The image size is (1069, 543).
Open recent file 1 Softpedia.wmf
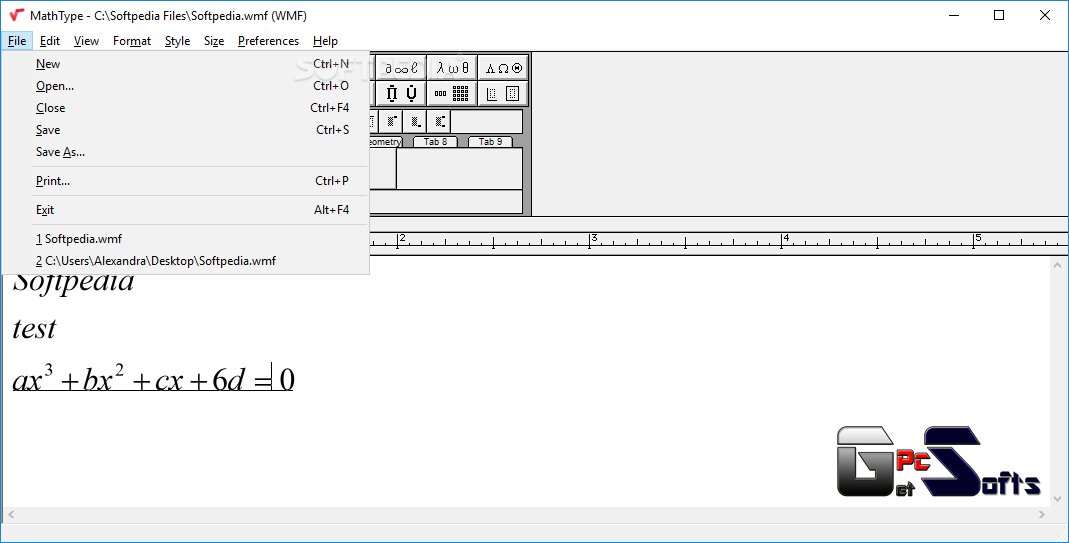coord(185,239)
